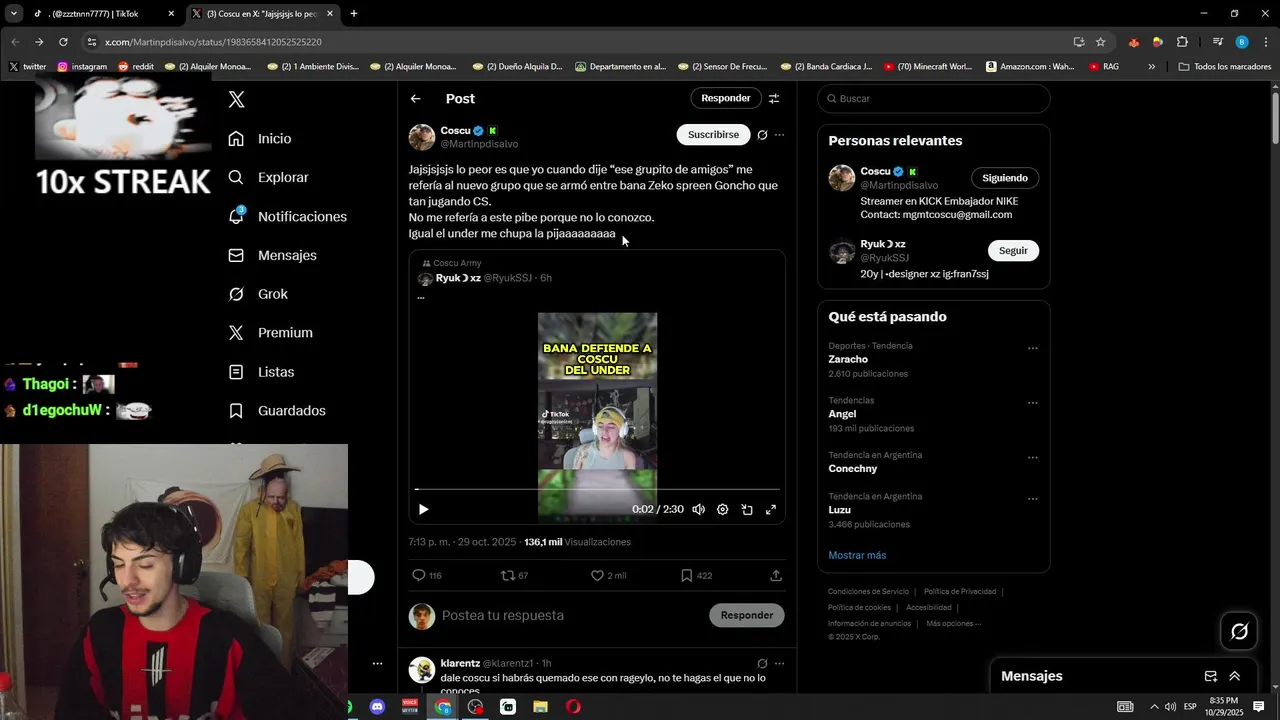Open Discord from the taskbar
Image resolution: width=1280 pixels, height=720 pixels.
point(377,707)
